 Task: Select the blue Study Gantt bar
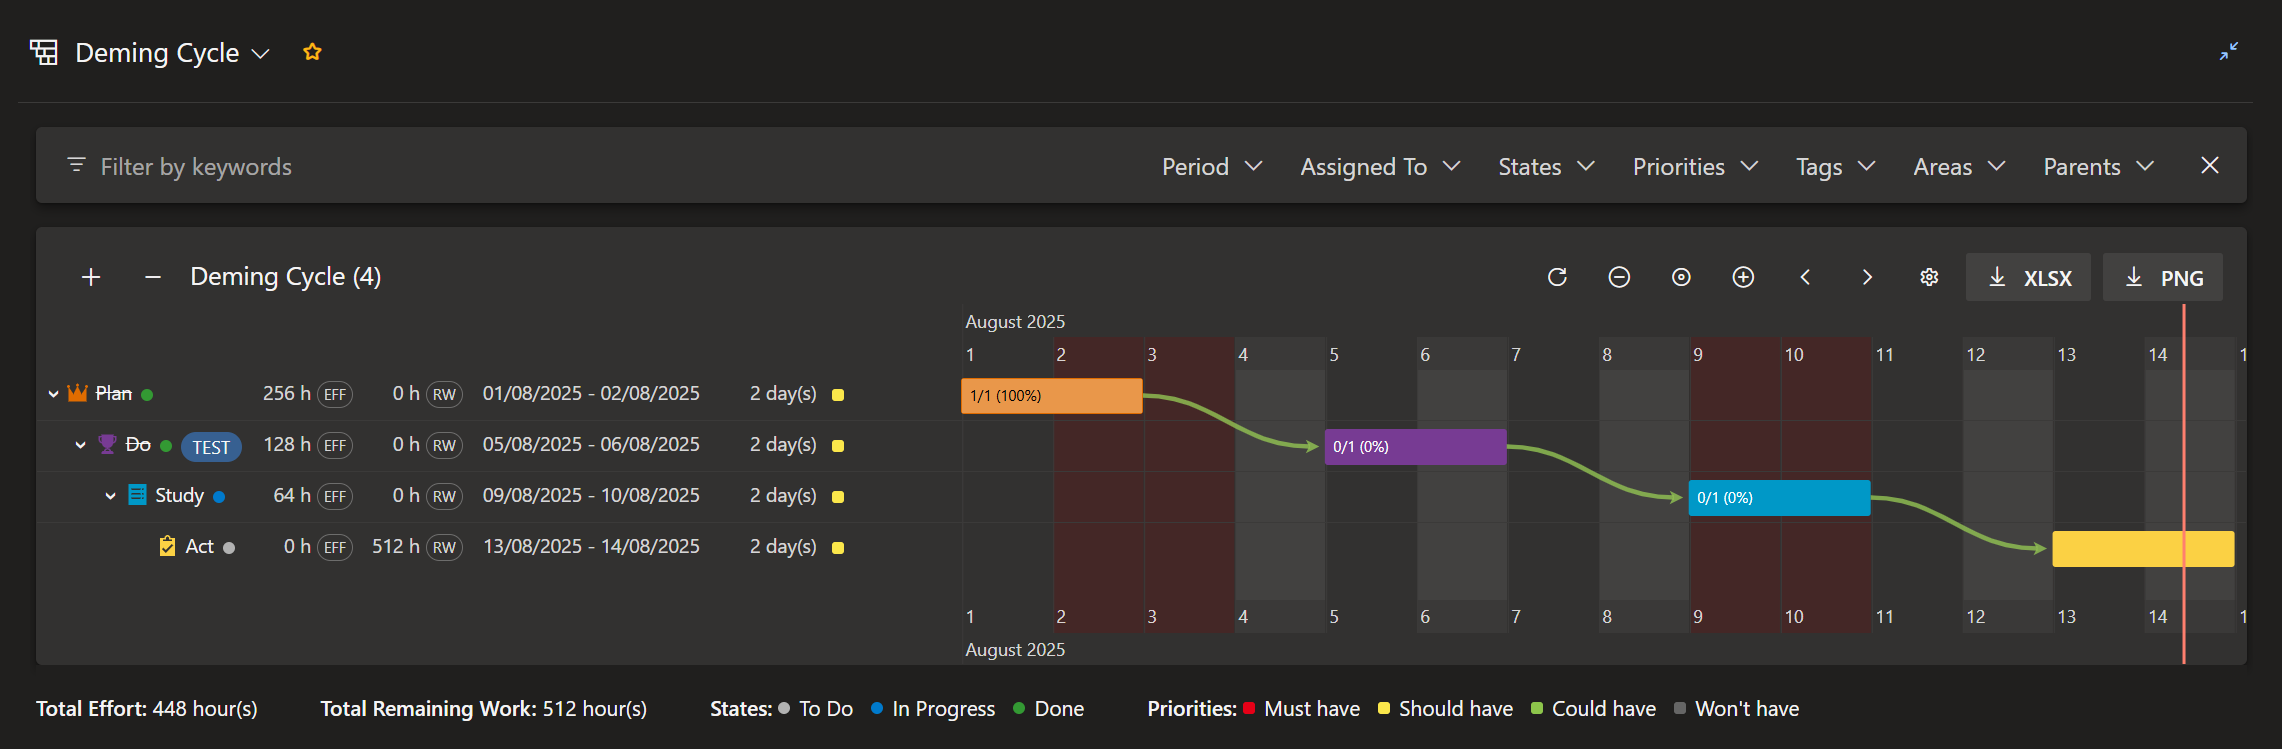[1780, 498]
